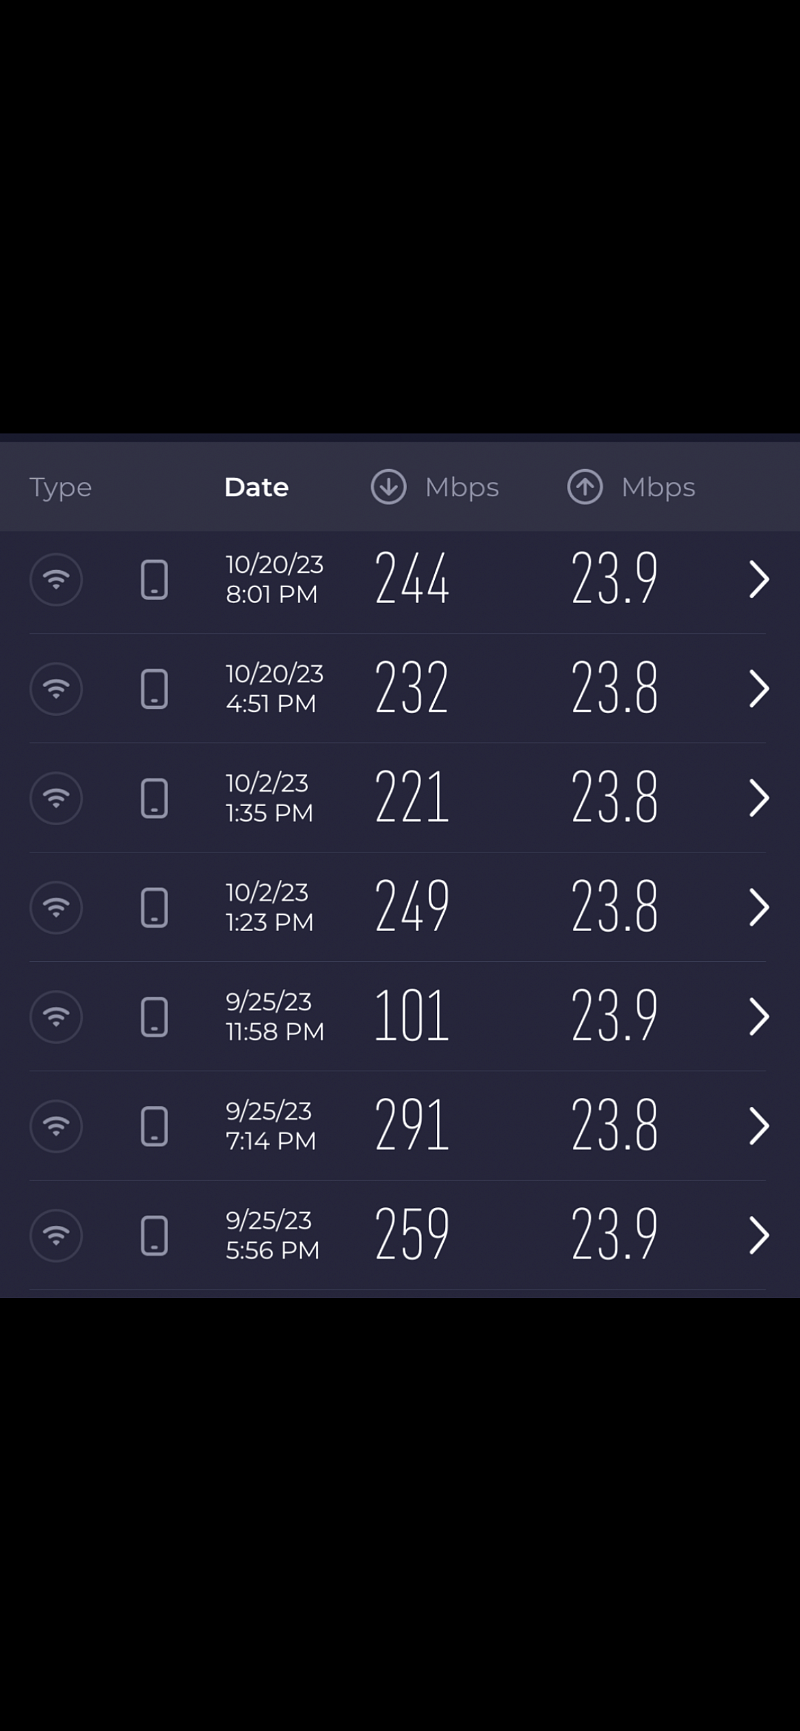This screenshot has width=800, height=1731.
Task: Open the 9/25/23 5:56 PM test entry
Action: pyautogui.click(x=398, y=1236)
